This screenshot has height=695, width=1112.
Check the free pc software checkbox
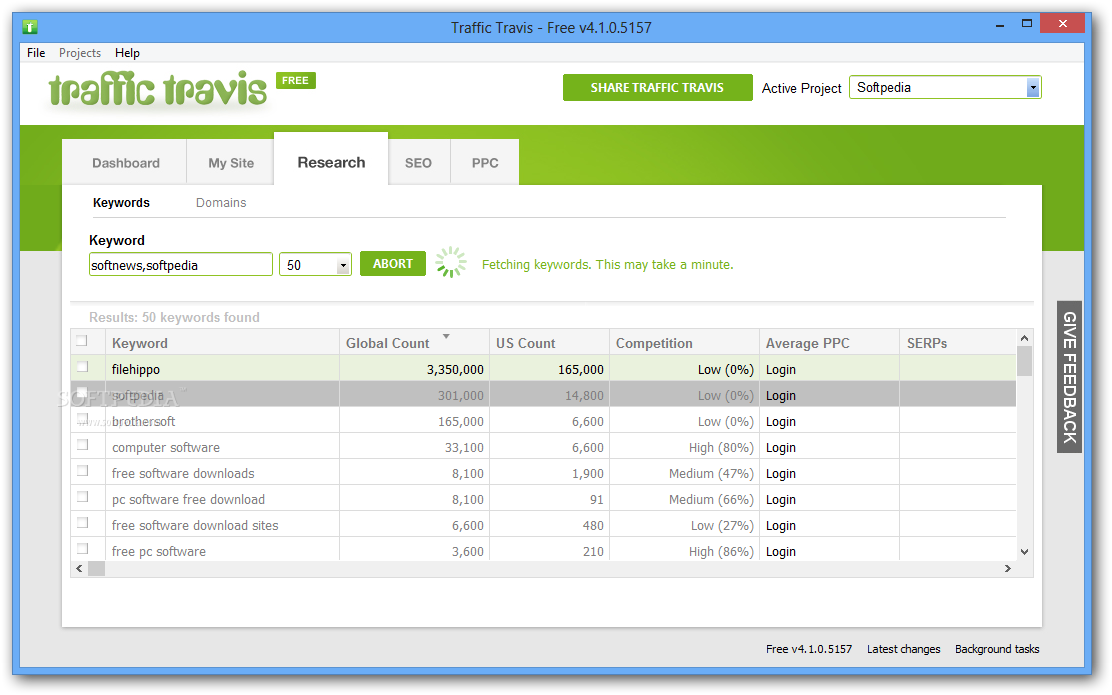point(82,549)
